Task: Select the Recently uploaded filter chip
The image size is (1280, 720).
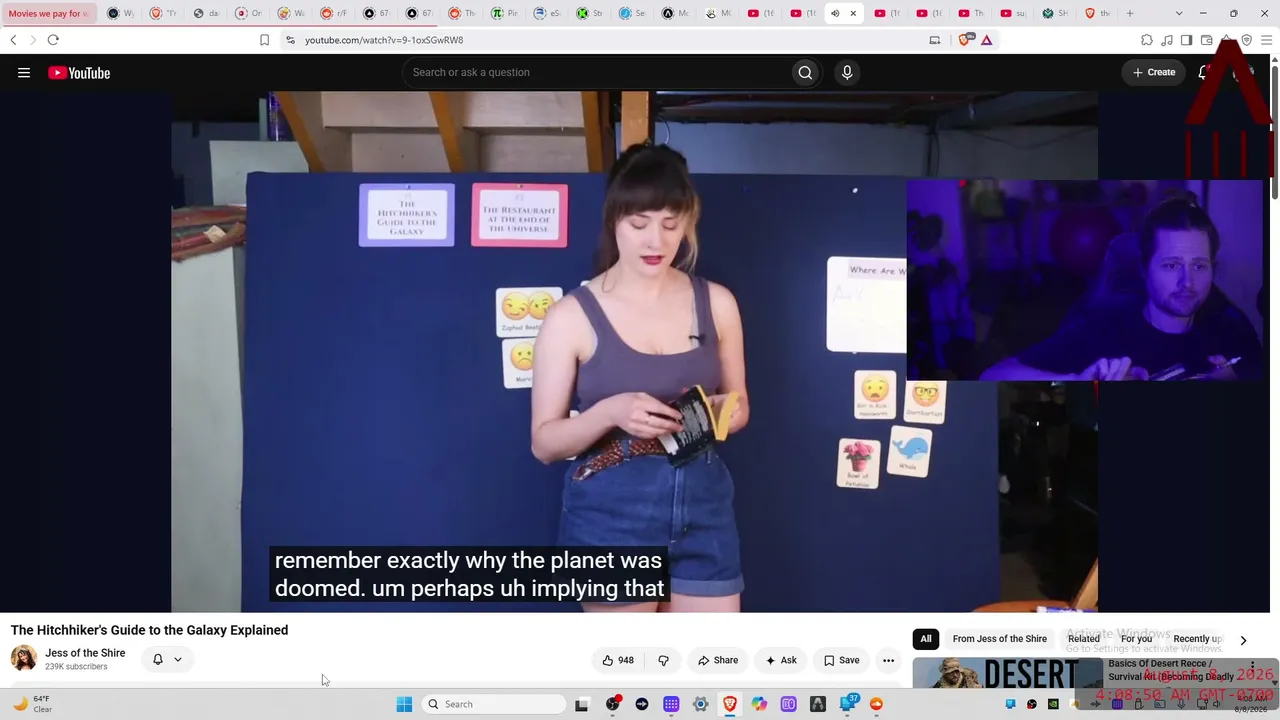Action: pyautogui.click(x=1197, y=639)
